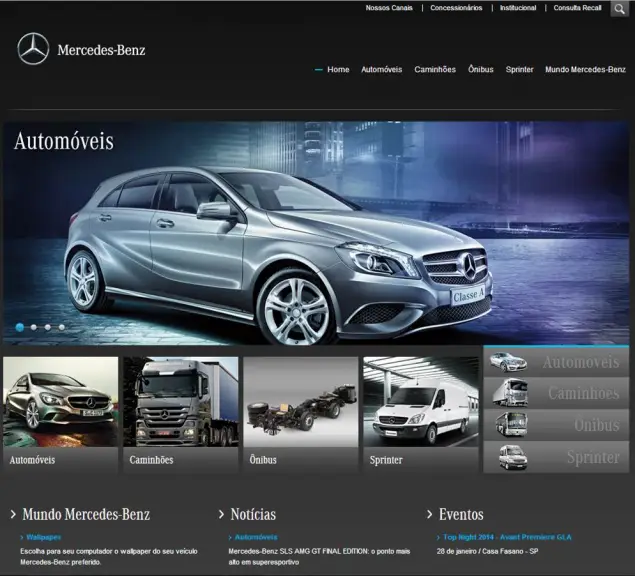The image size is (635, 576).
Task: Click Notícias section heading
Action: point(253,514)
